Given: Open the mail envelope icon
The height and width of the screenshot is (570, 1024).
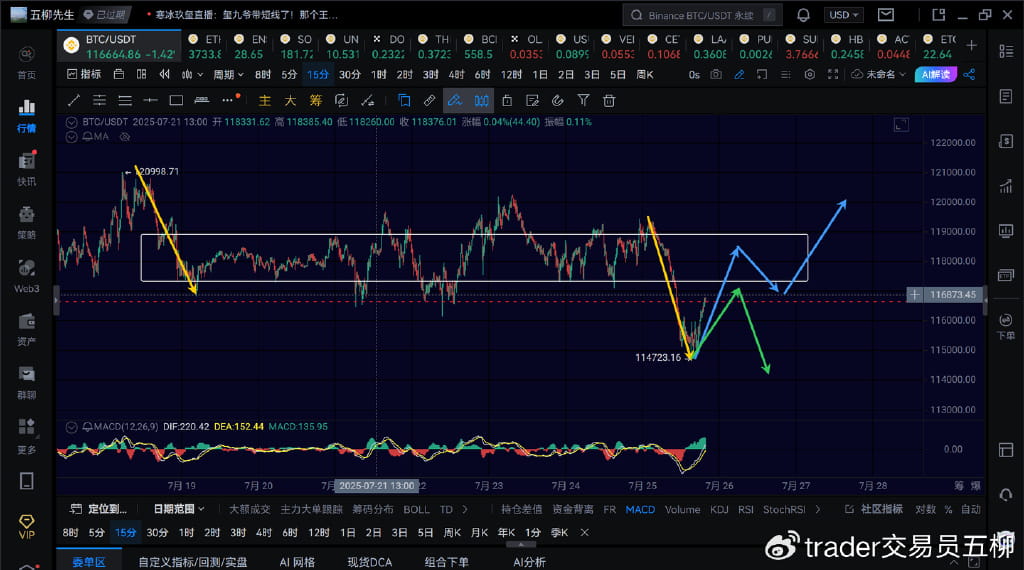Looking at the screenshot, I should point(886,14).
